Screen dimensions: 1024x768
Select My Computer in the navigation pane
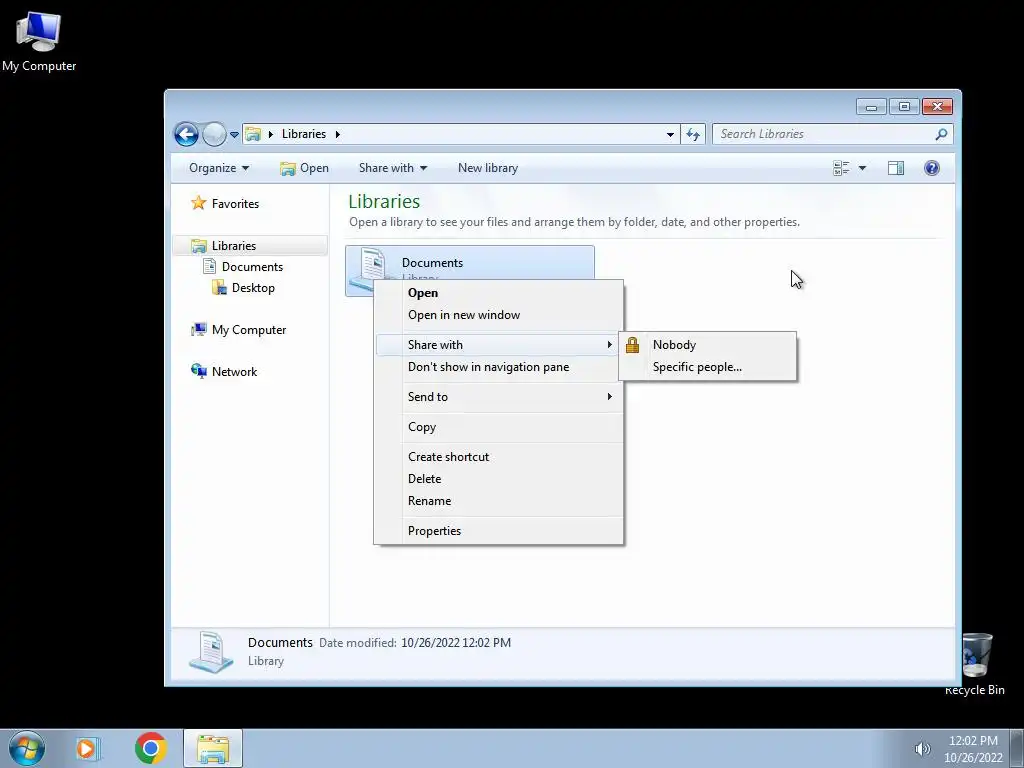(249, 330)
